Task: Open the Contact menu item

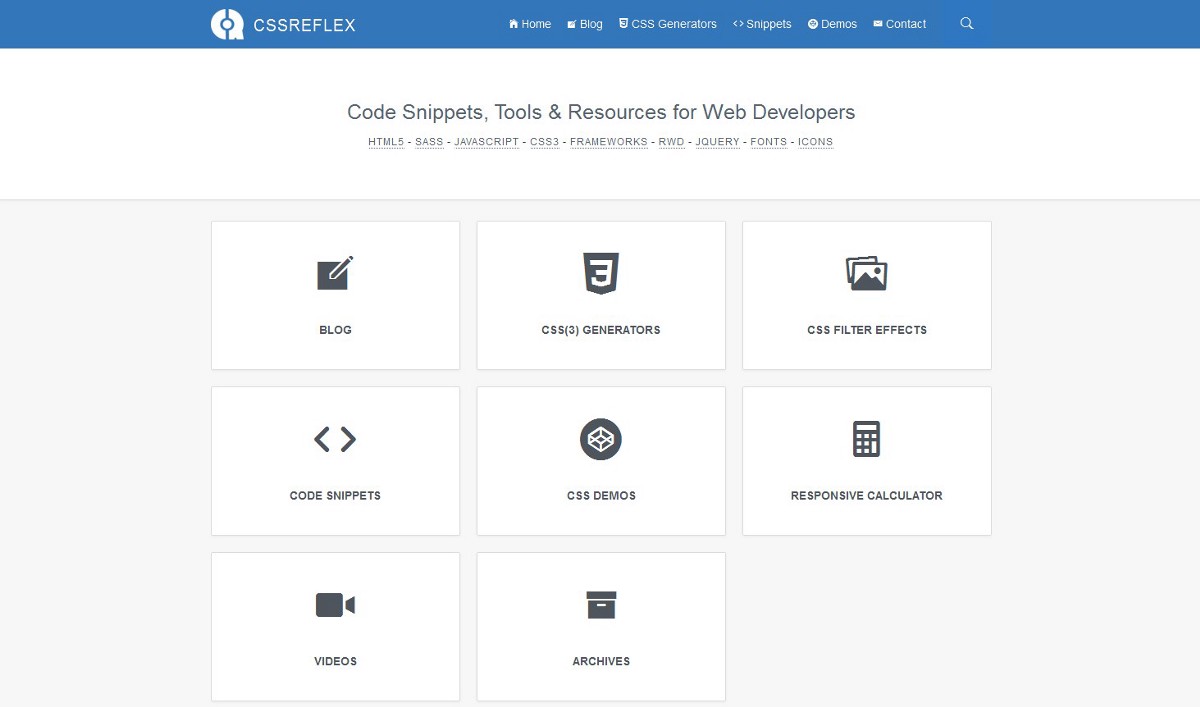Action: point(899,24)
